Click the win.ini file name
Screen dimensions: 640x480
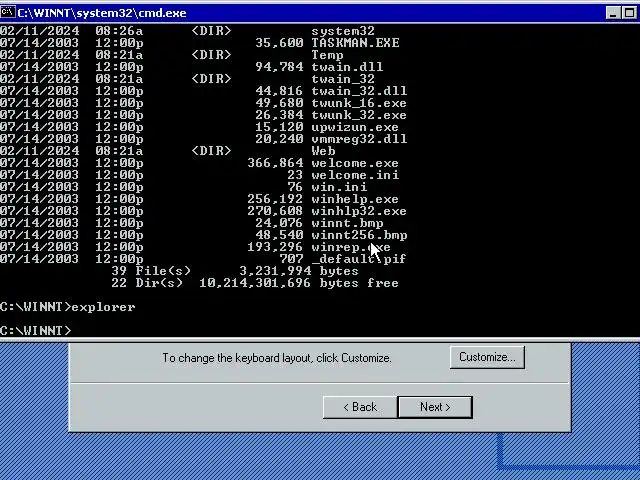339,187
